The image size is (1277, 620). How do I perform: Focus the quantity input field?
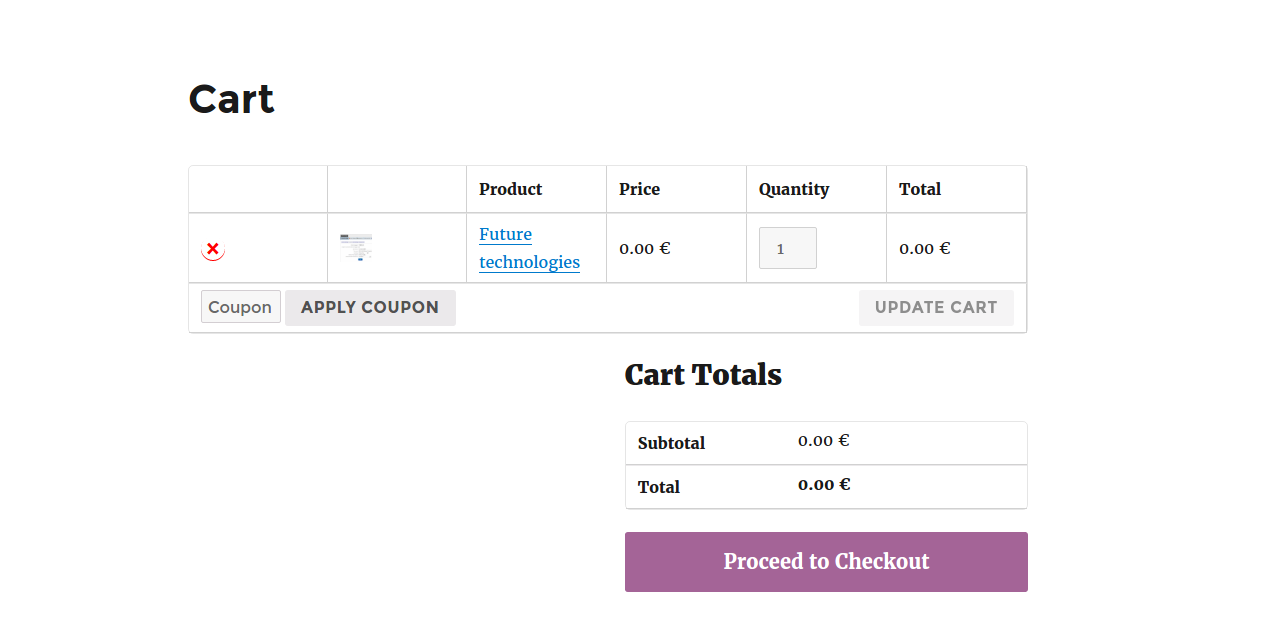click(787, 248)
